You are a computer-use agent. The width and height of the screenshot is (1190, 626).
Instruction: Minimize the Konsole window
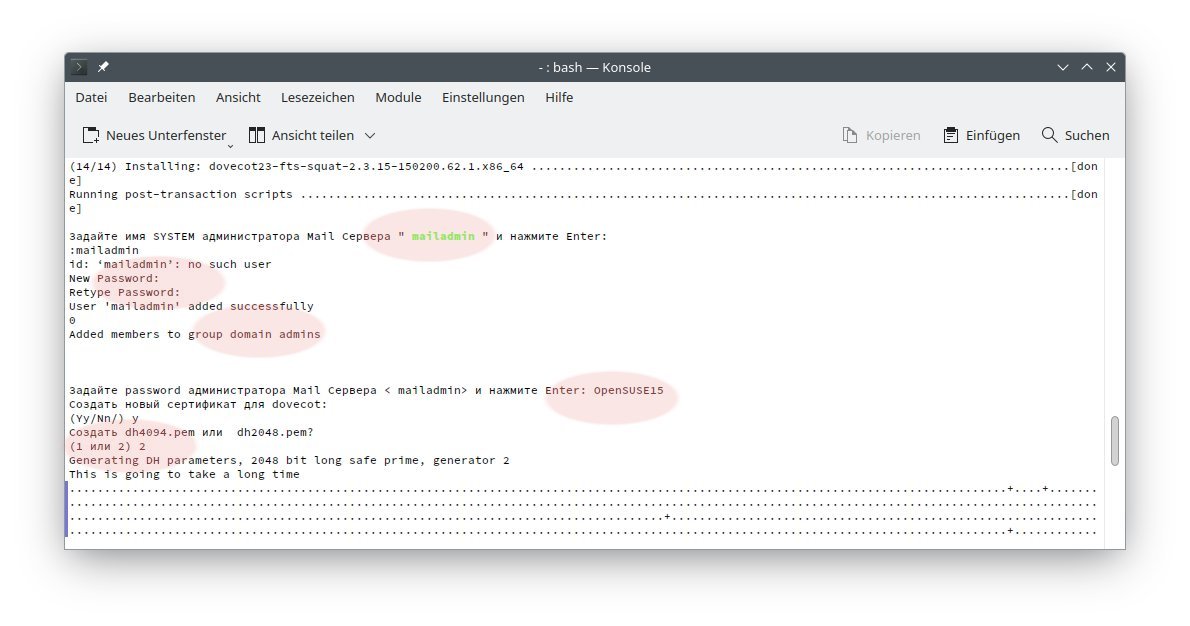tap(1063, 67)
